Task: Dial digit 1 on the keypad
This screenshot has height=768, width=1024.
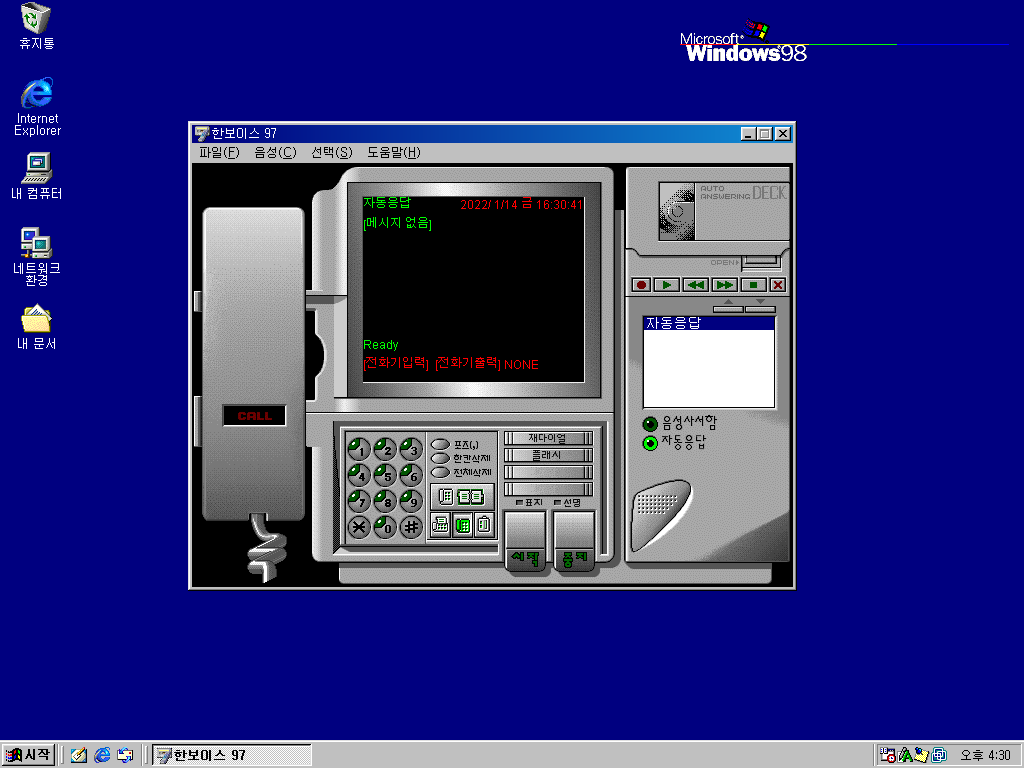Action: 359,449
